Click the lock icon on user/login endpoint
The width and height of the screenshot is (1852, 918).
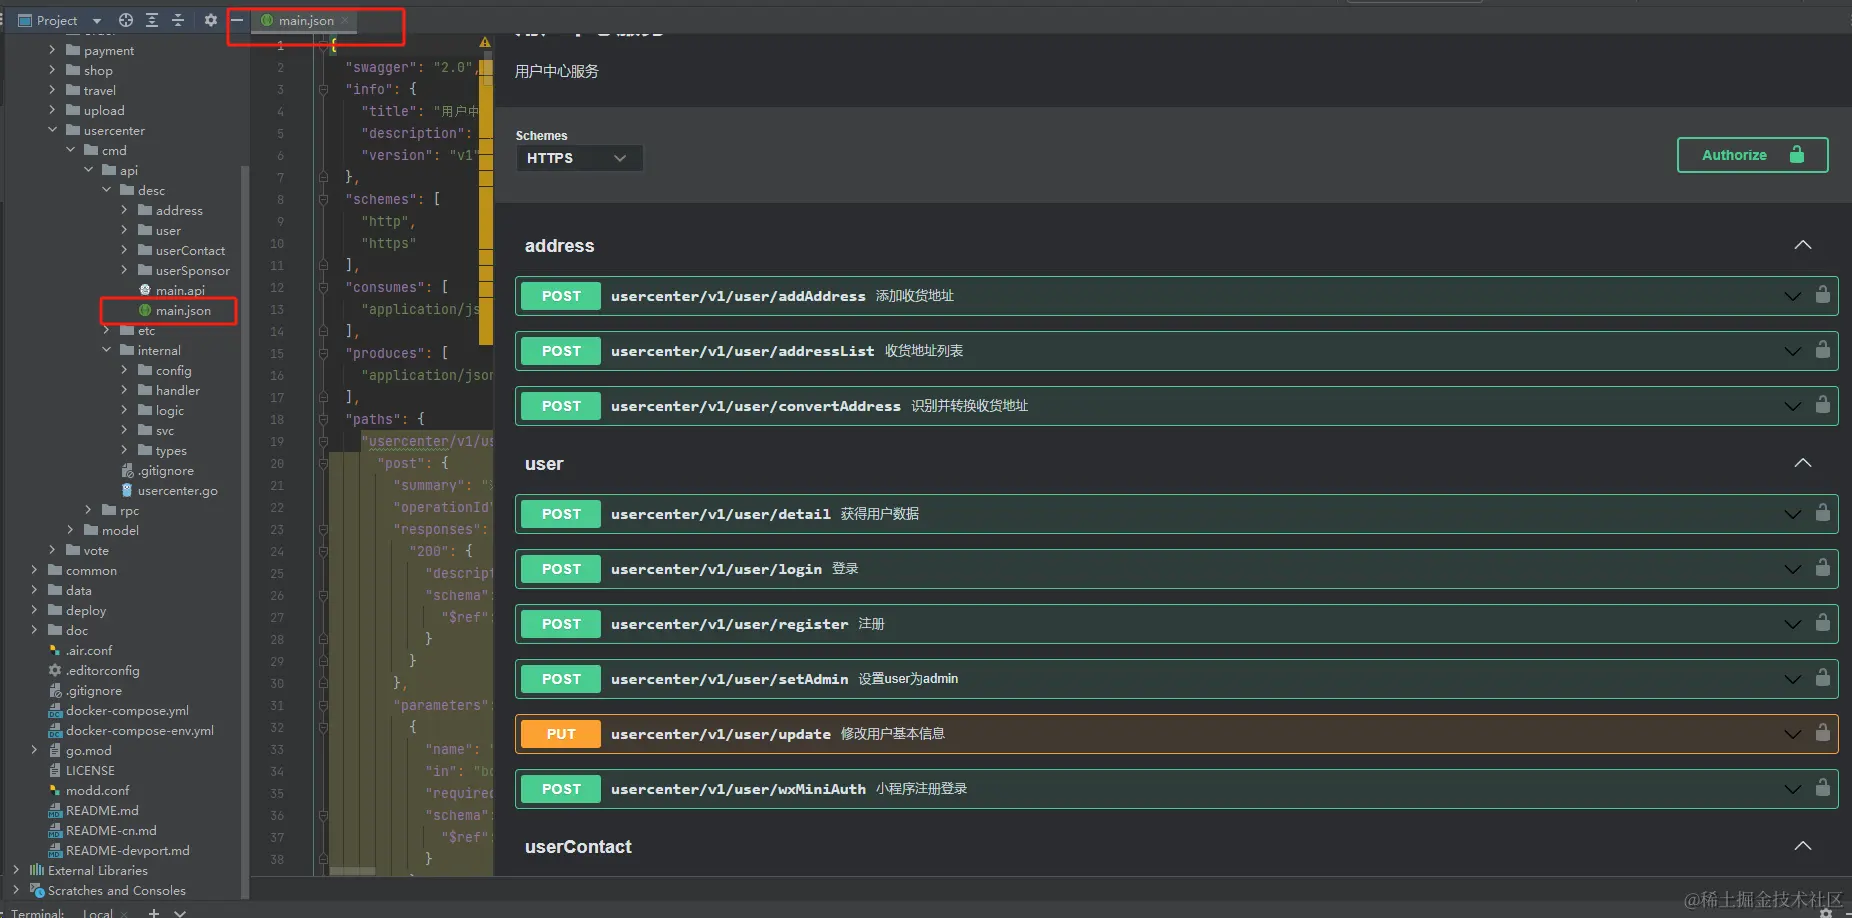[1823, 568]
